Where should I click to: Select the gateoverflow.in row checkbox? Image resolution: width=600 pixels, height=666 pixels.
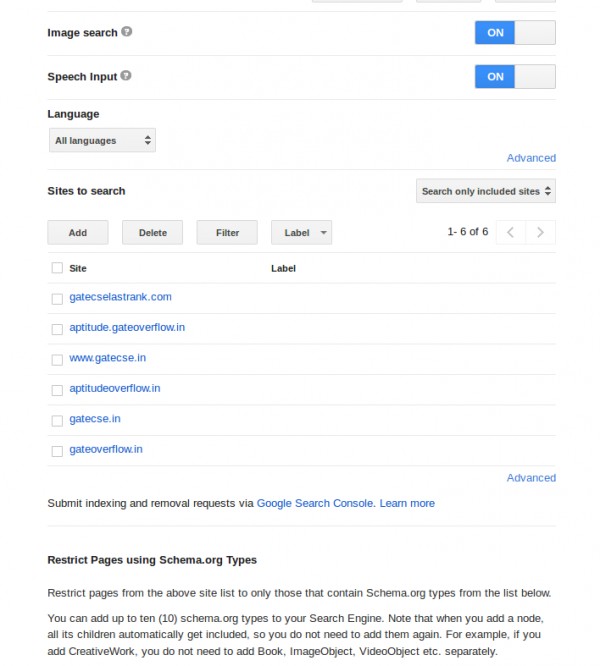[x=57, y=451]
